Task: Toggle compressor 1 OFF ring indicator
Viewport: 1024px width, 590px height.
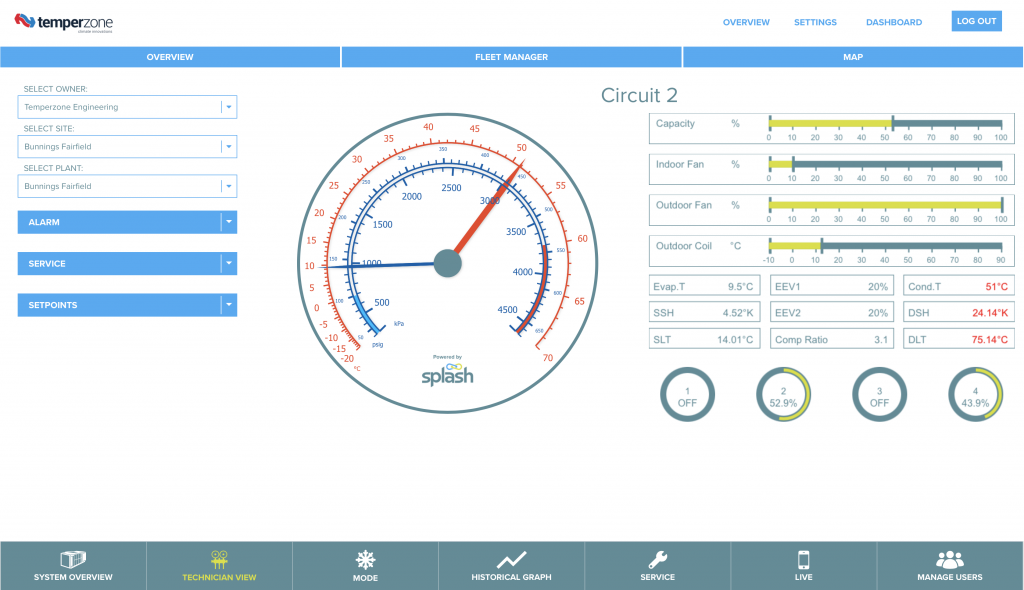Action: pyautogui.click(x=689, y=397)
